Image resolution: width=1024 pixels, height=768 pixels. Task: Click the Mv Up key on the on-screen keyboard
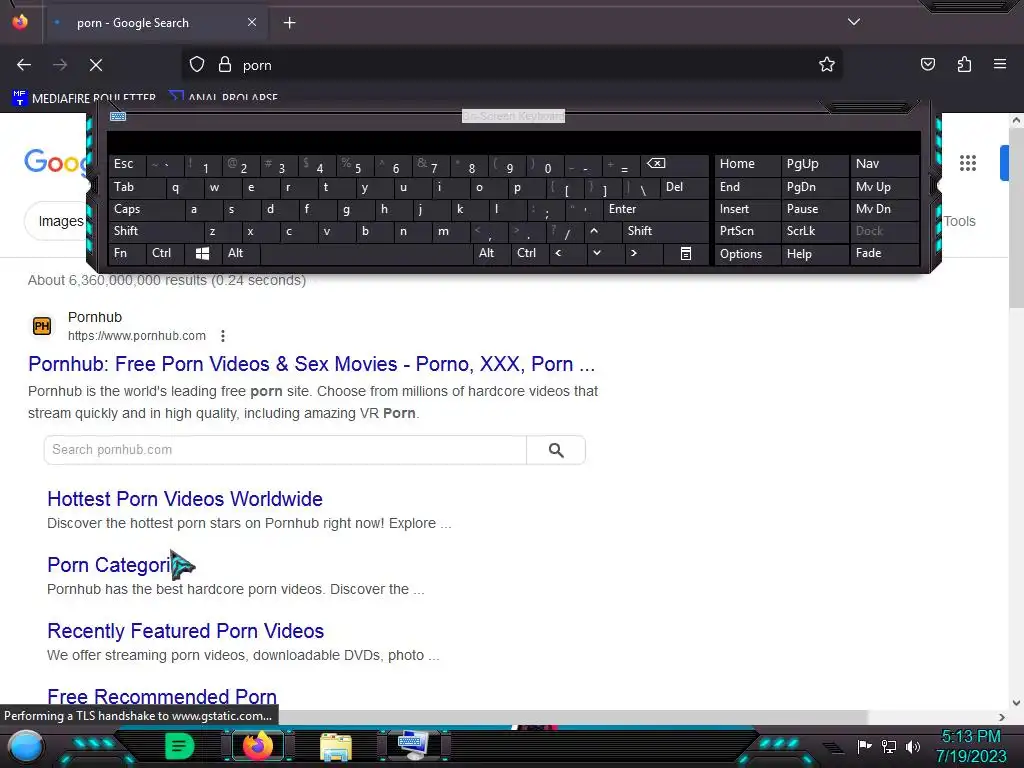click(x=884, y=187)
